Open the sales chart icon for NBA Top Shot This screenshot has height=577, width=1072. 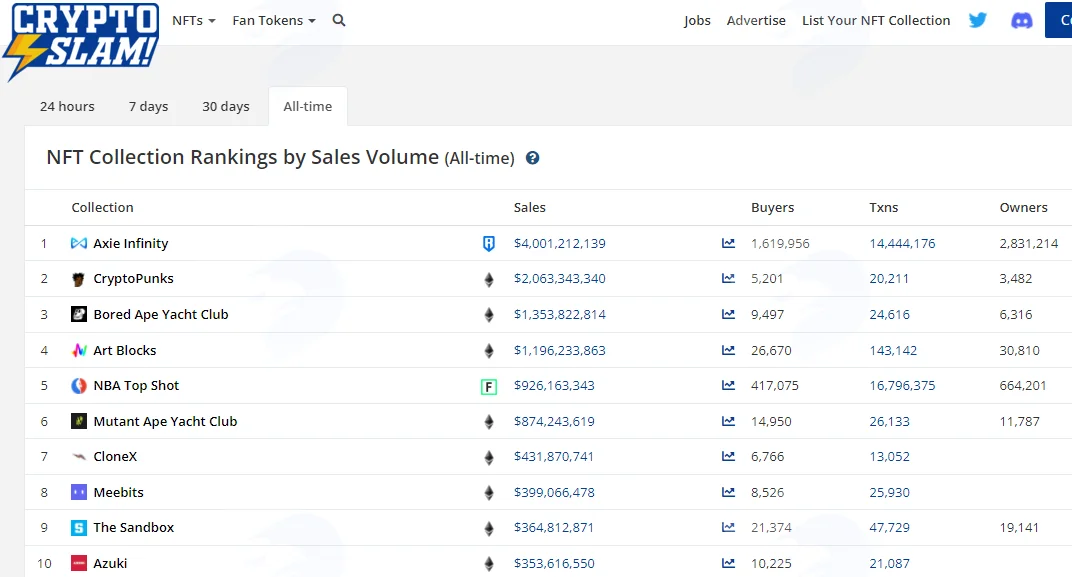728,386
